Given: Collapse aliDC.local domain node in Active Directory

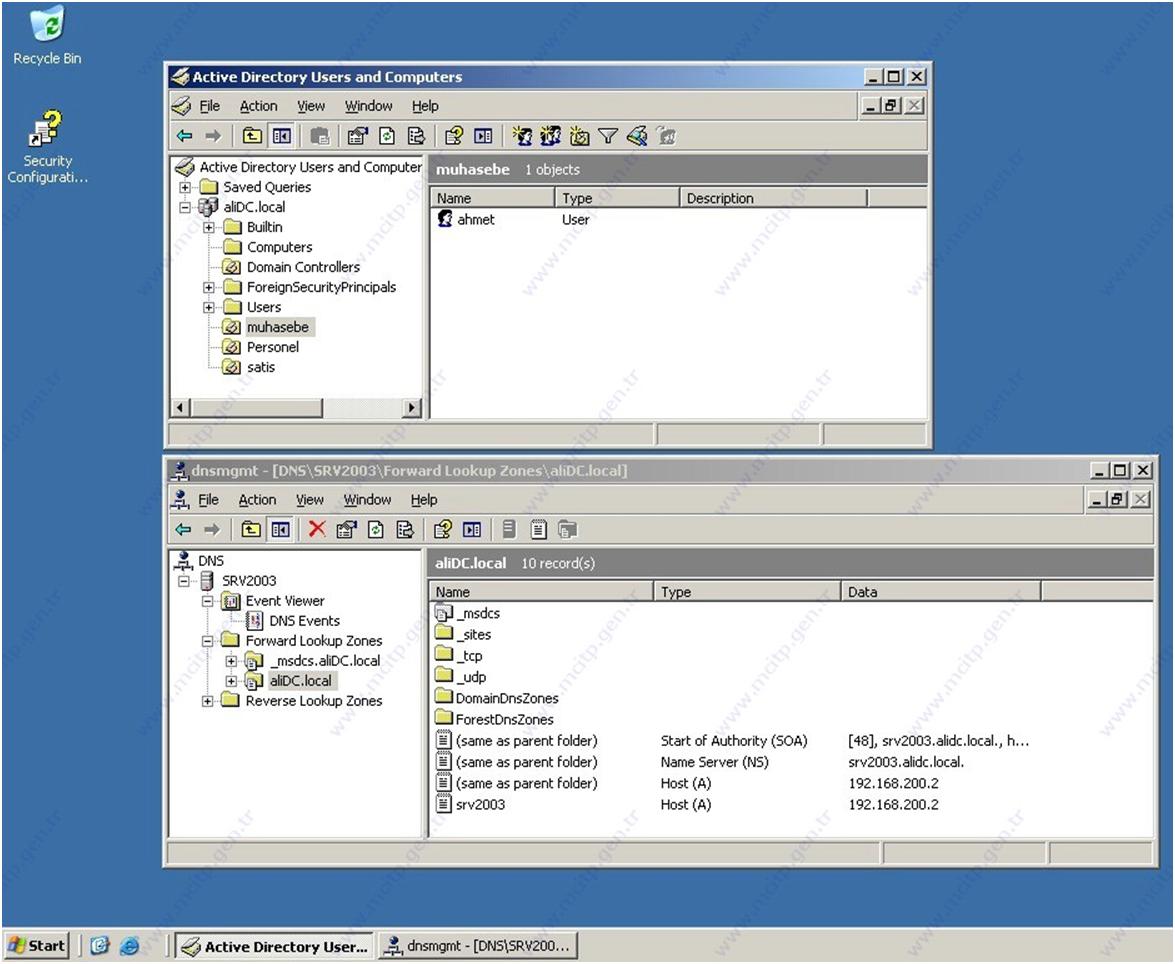Looking at the screenshot, I should tap(185, 207).
